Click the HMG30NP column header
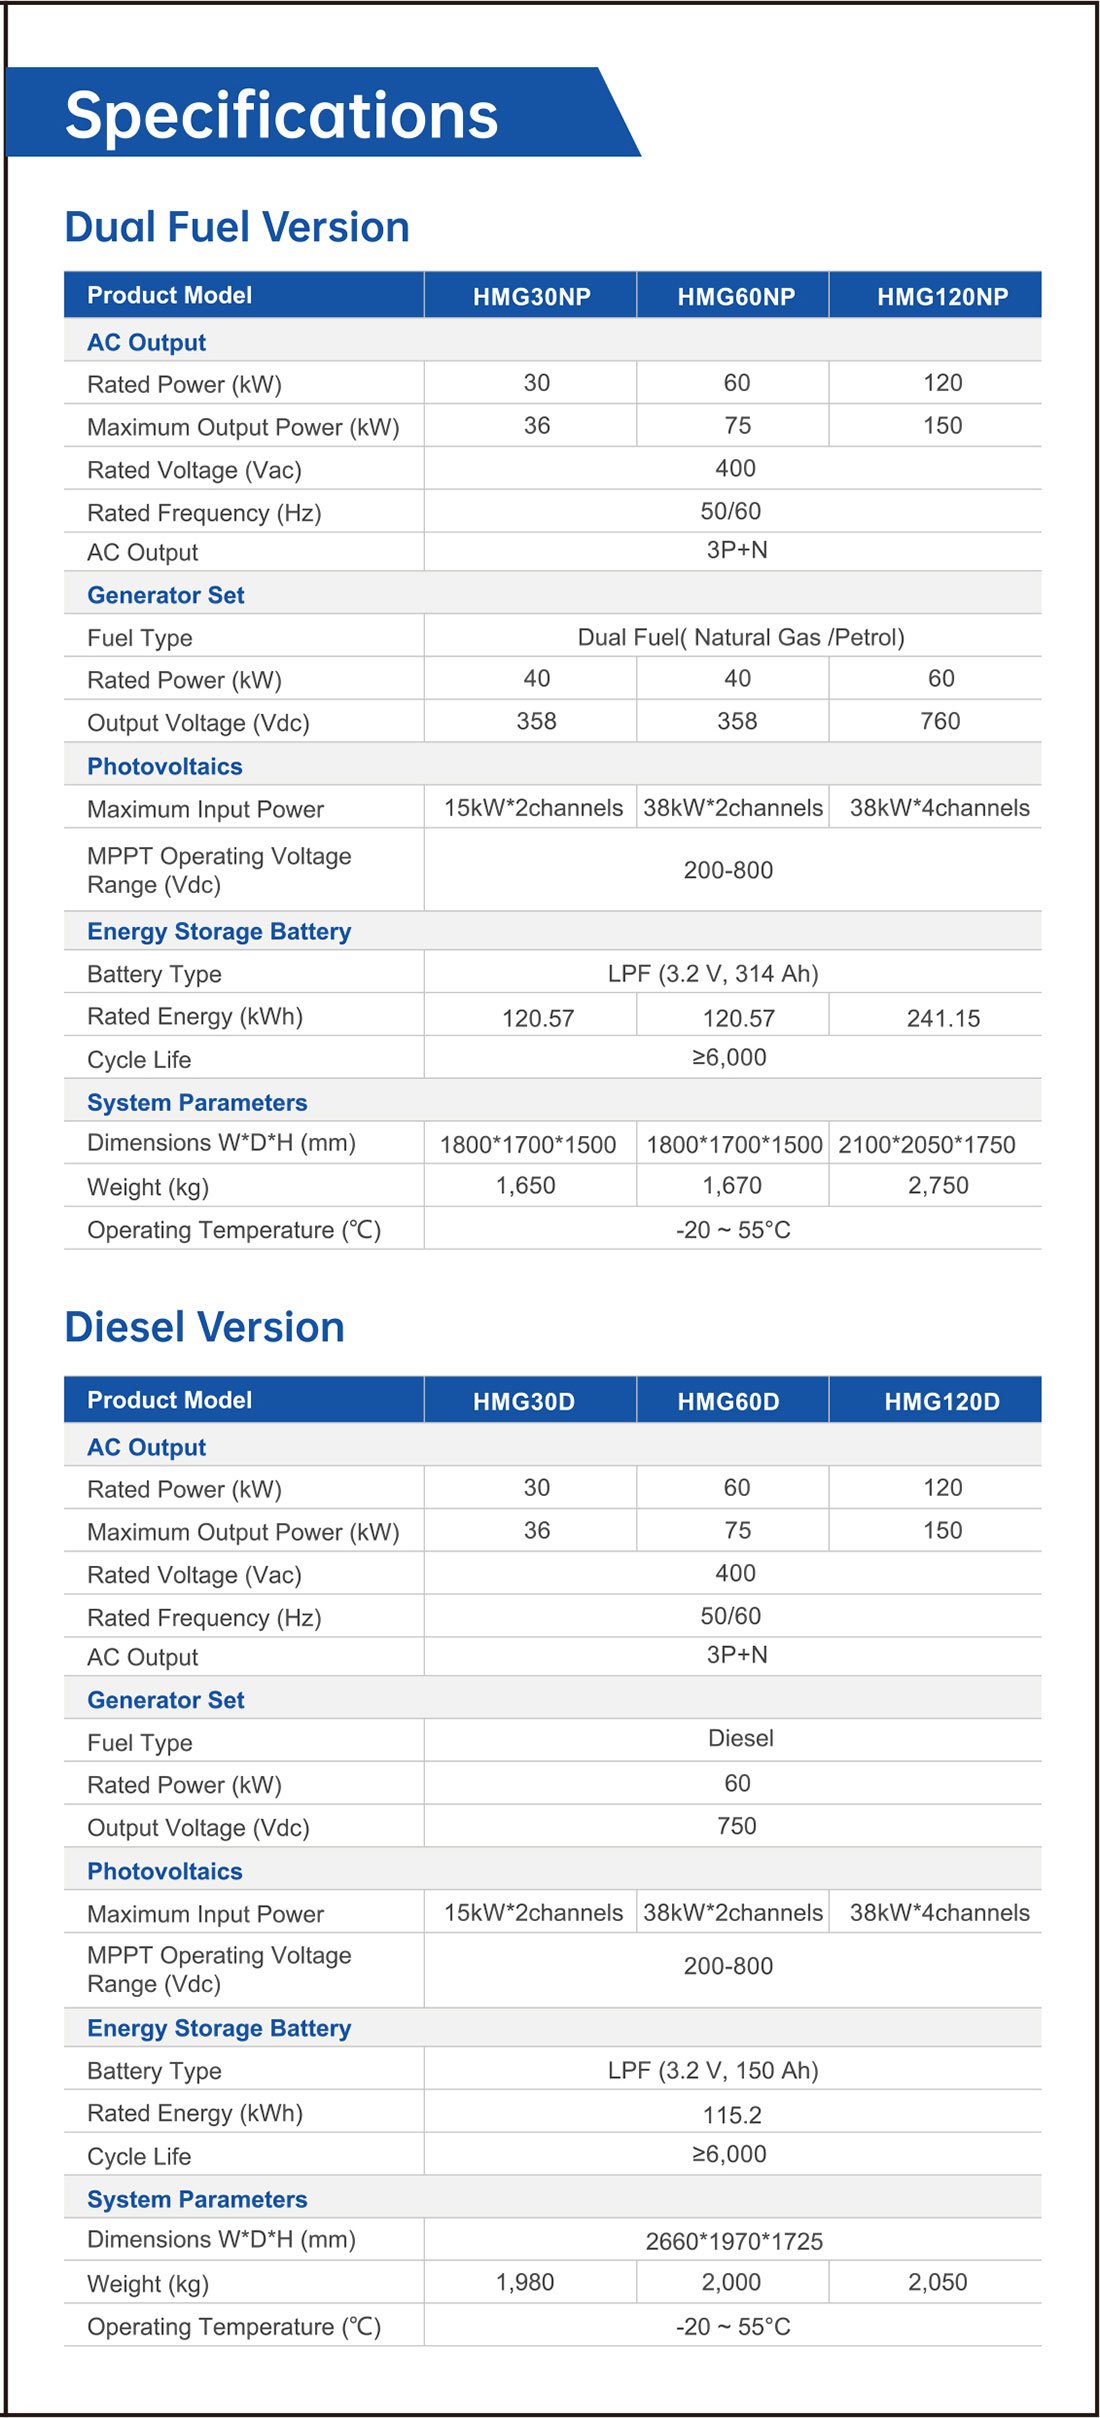Viewport: 1100px width, 2418px height. pos(531,297)
